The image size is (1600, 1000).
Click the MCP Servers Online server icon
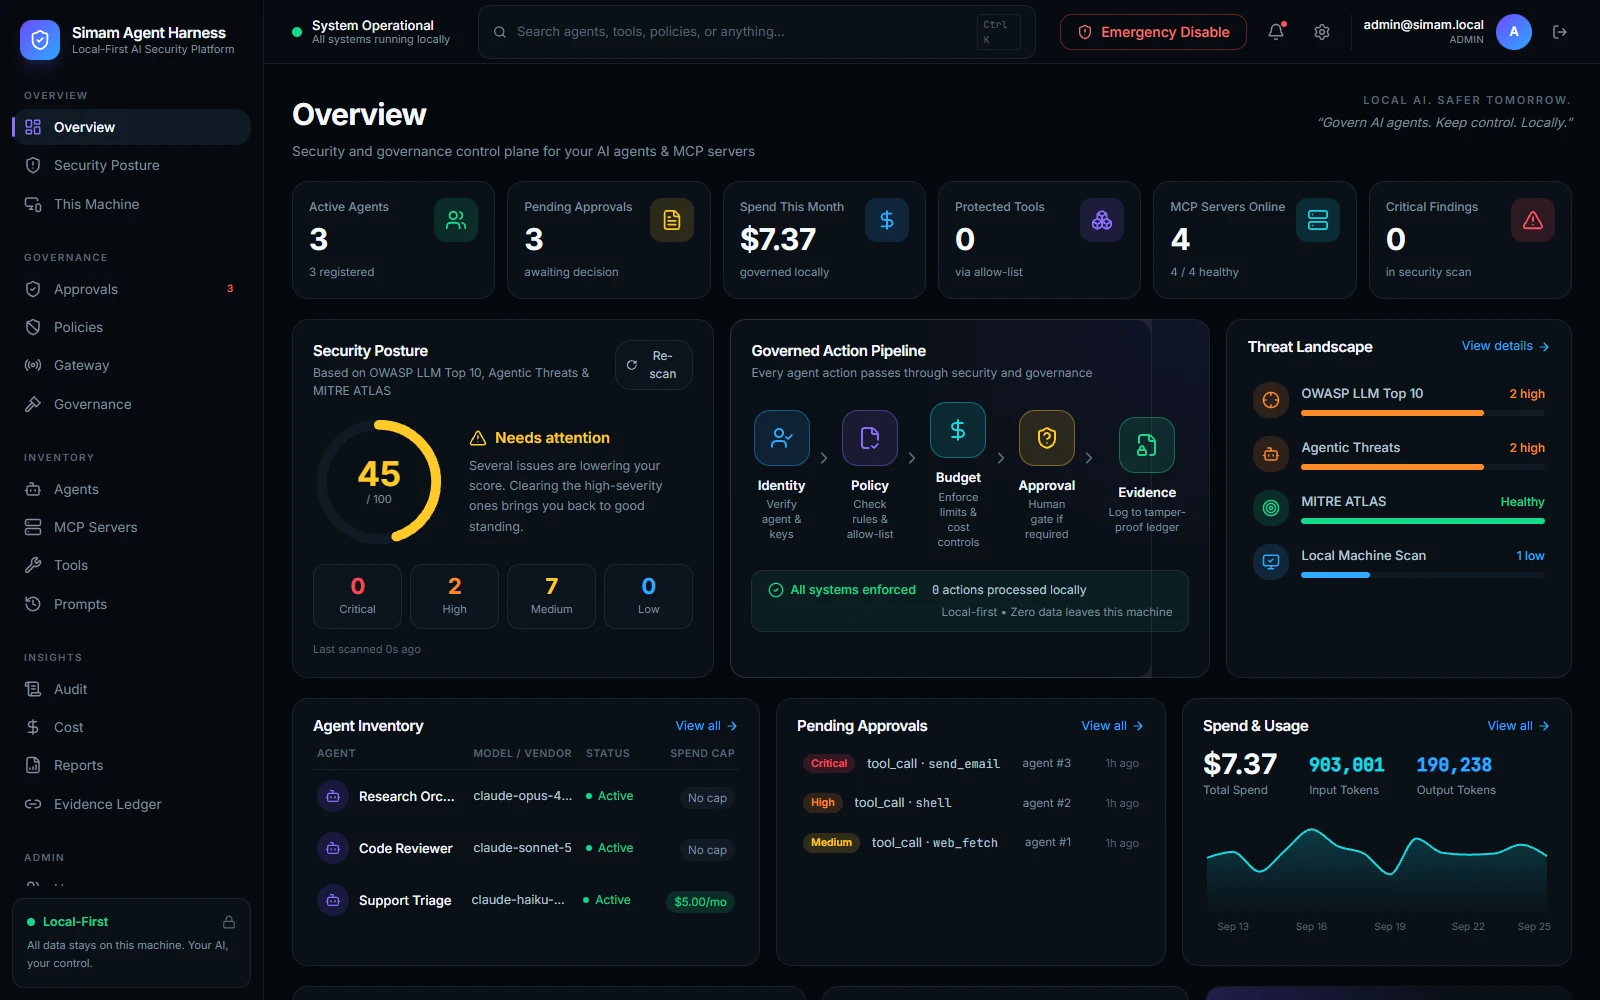pyautogui.click(x=1318, y=220)
